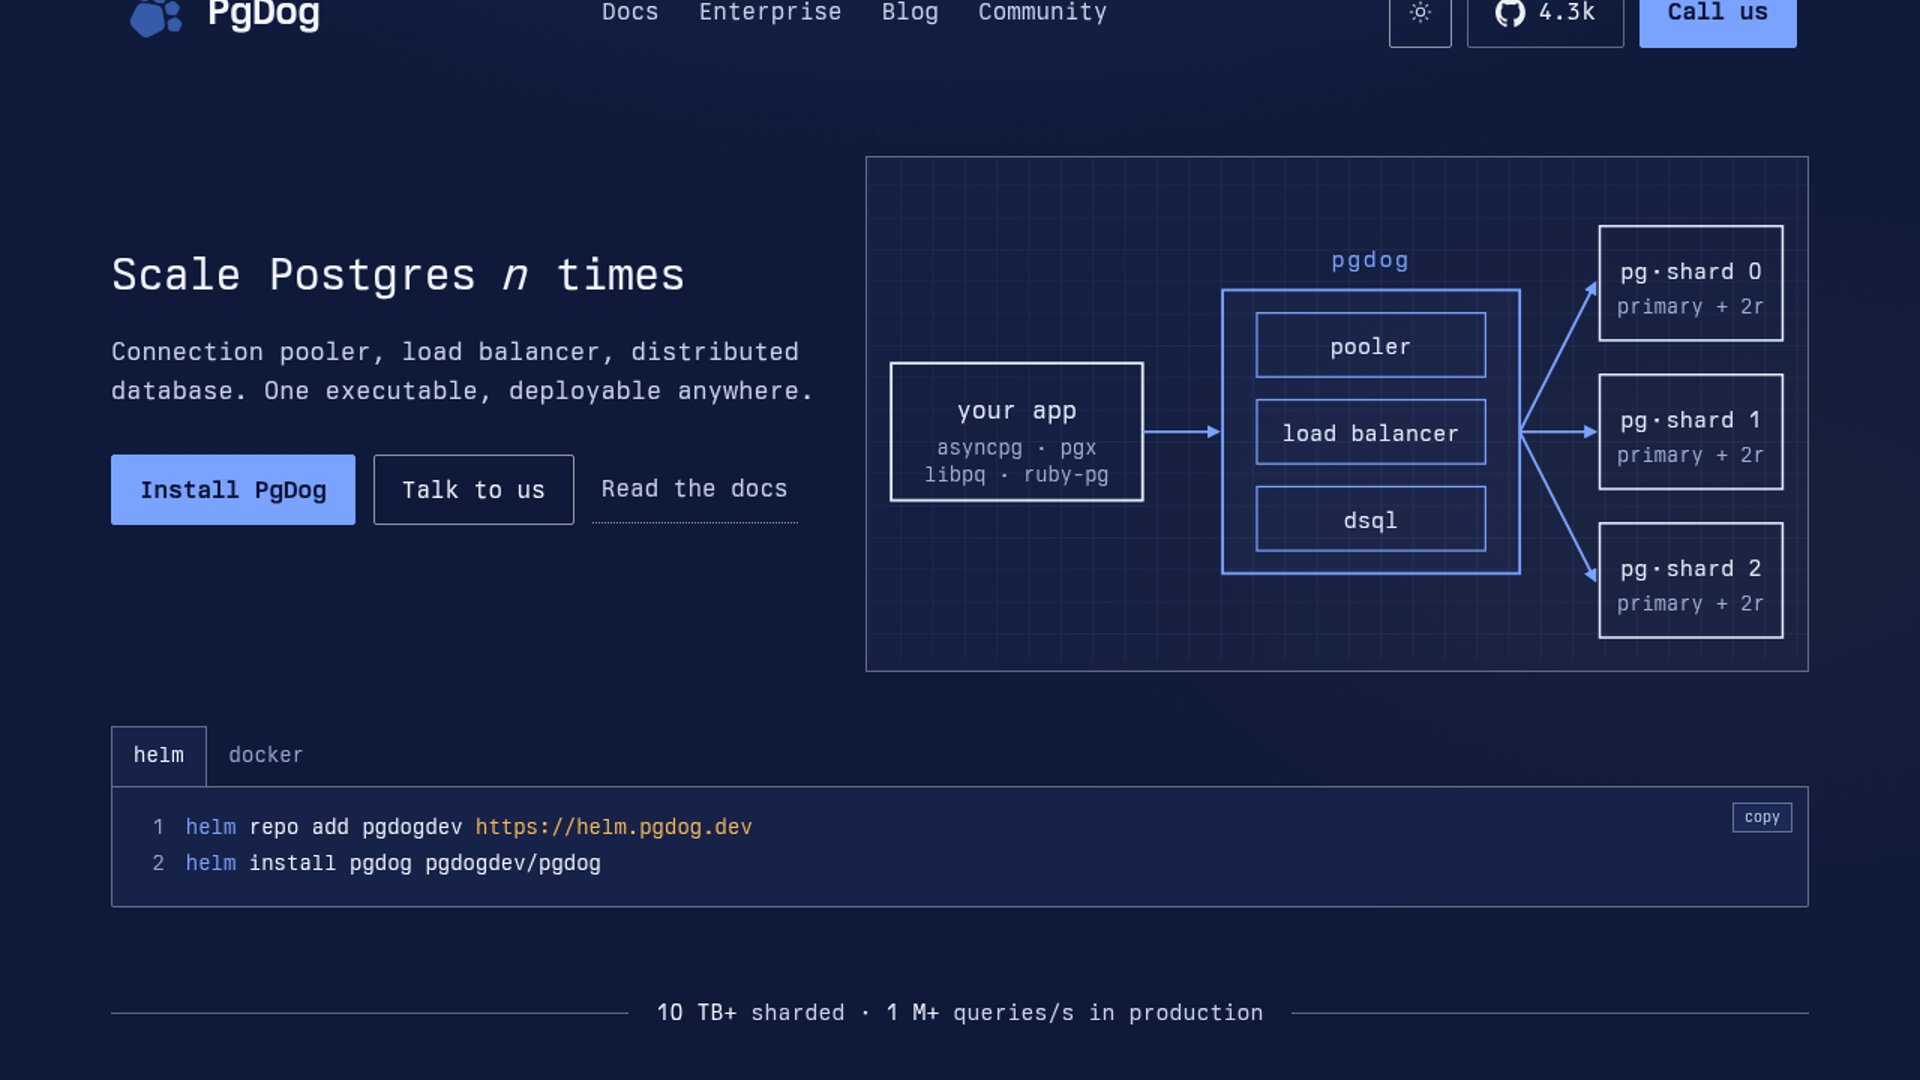Viewport: 1920px width, 1080px height.
Task: Click the PgDog paw logo icon
Action: [x=155, y=17]
